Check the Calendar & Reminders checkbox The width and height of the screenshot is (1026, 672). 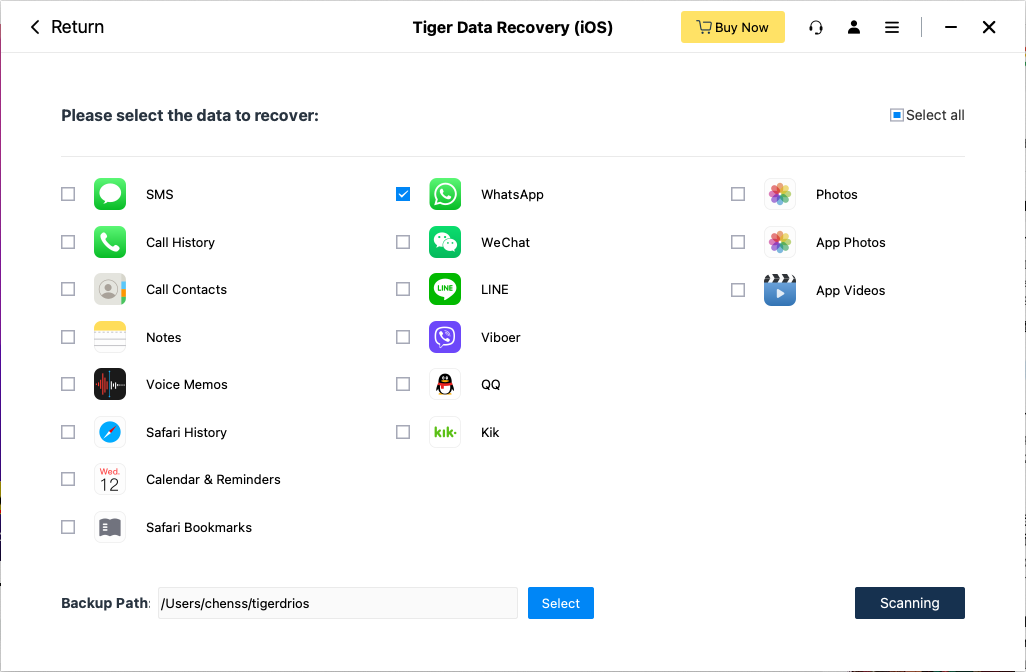(68, 479)
